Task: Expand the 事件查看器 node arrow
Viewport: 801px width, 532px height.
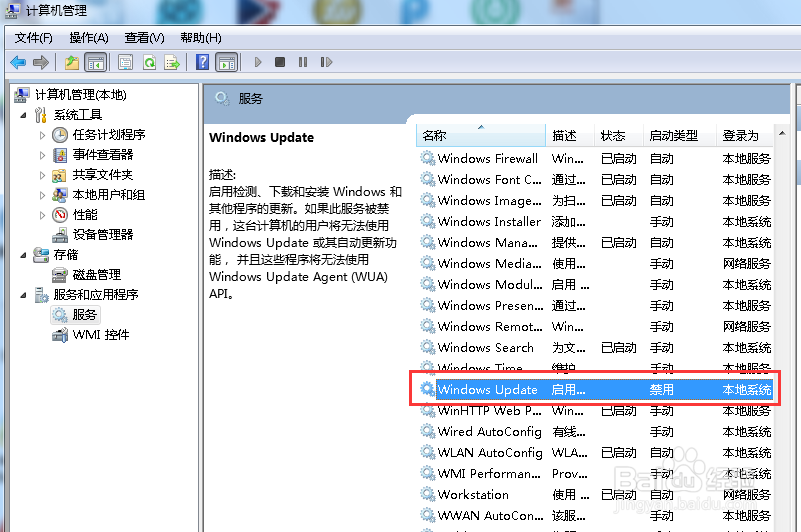Action: pyautogui.click(x=42, y=155)
